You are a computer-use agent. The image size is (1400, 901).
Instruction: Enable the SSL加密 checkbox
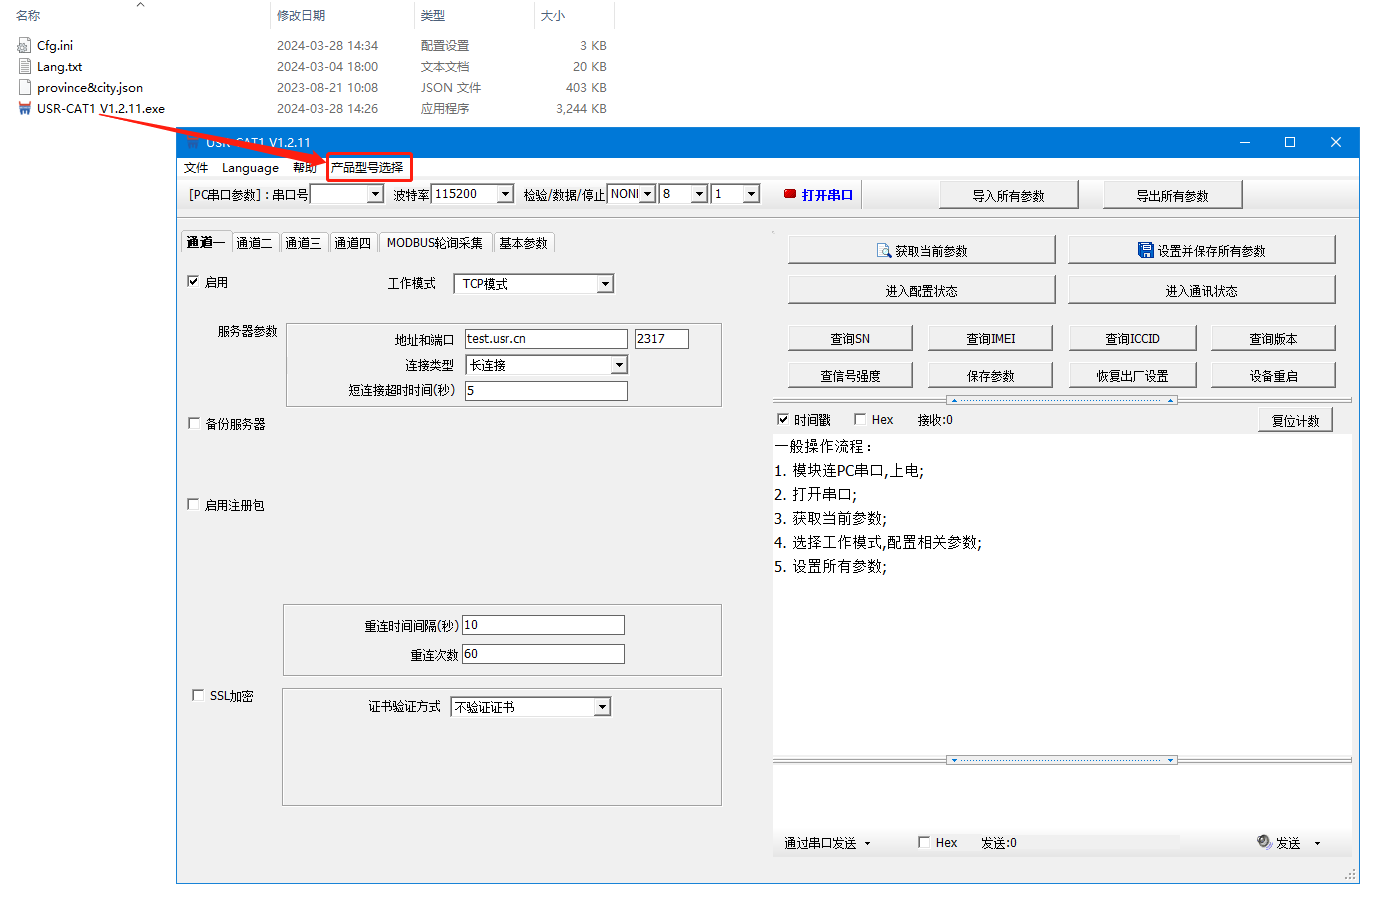pos(198,695)
